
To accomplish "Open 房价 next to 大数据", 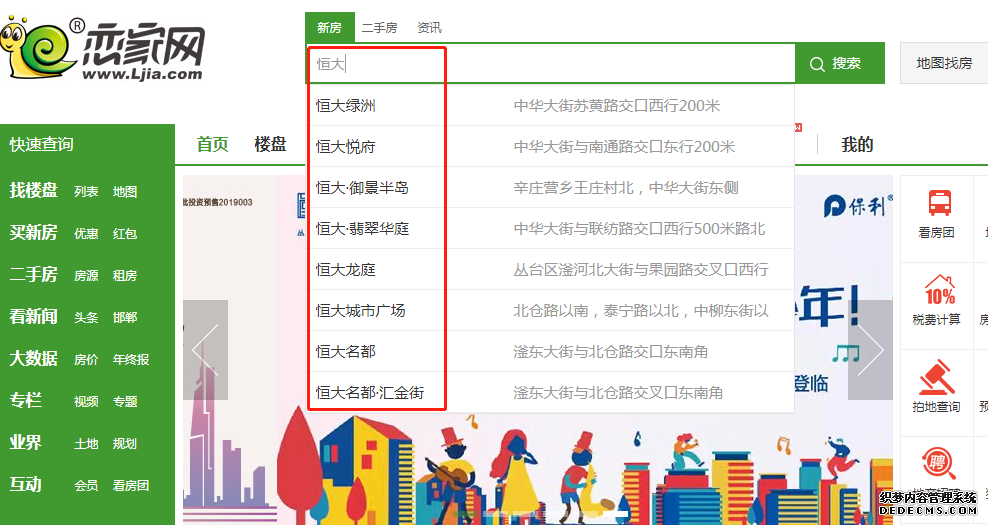I will click(x=86, y=360).
